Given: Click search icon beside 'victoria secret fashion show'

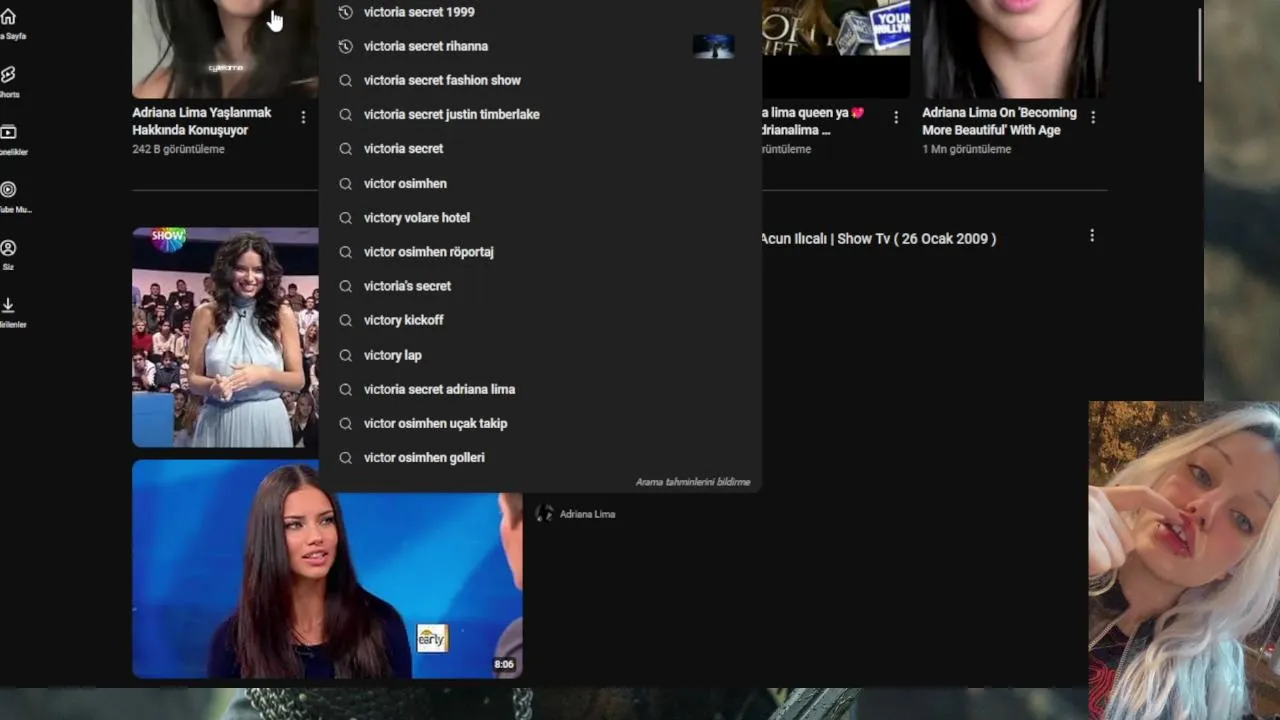Looking at the screenshot, I should 345,80.
